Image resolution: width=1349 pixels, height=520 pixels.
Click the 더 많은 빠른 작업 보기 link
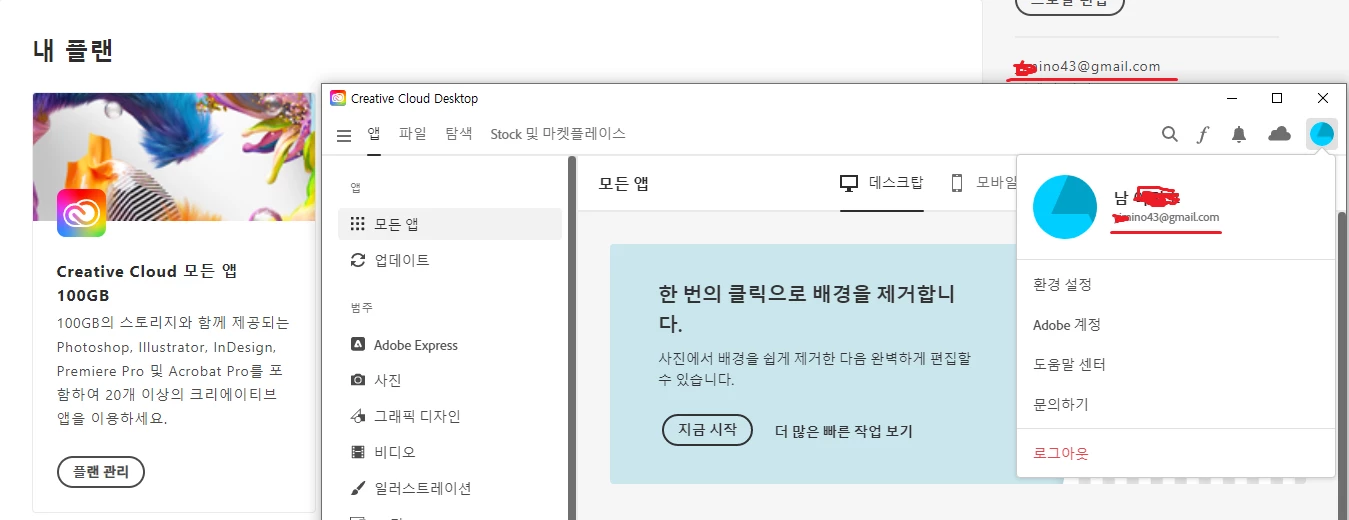point(844,431)
